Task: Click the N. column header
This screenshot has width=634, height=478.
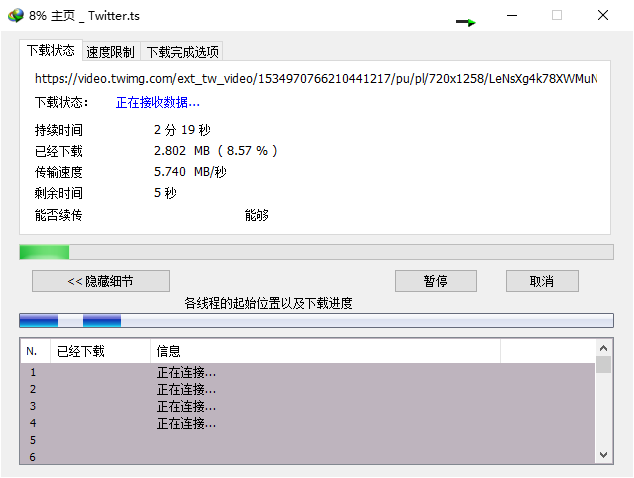Action: click(x=35, y=351)
